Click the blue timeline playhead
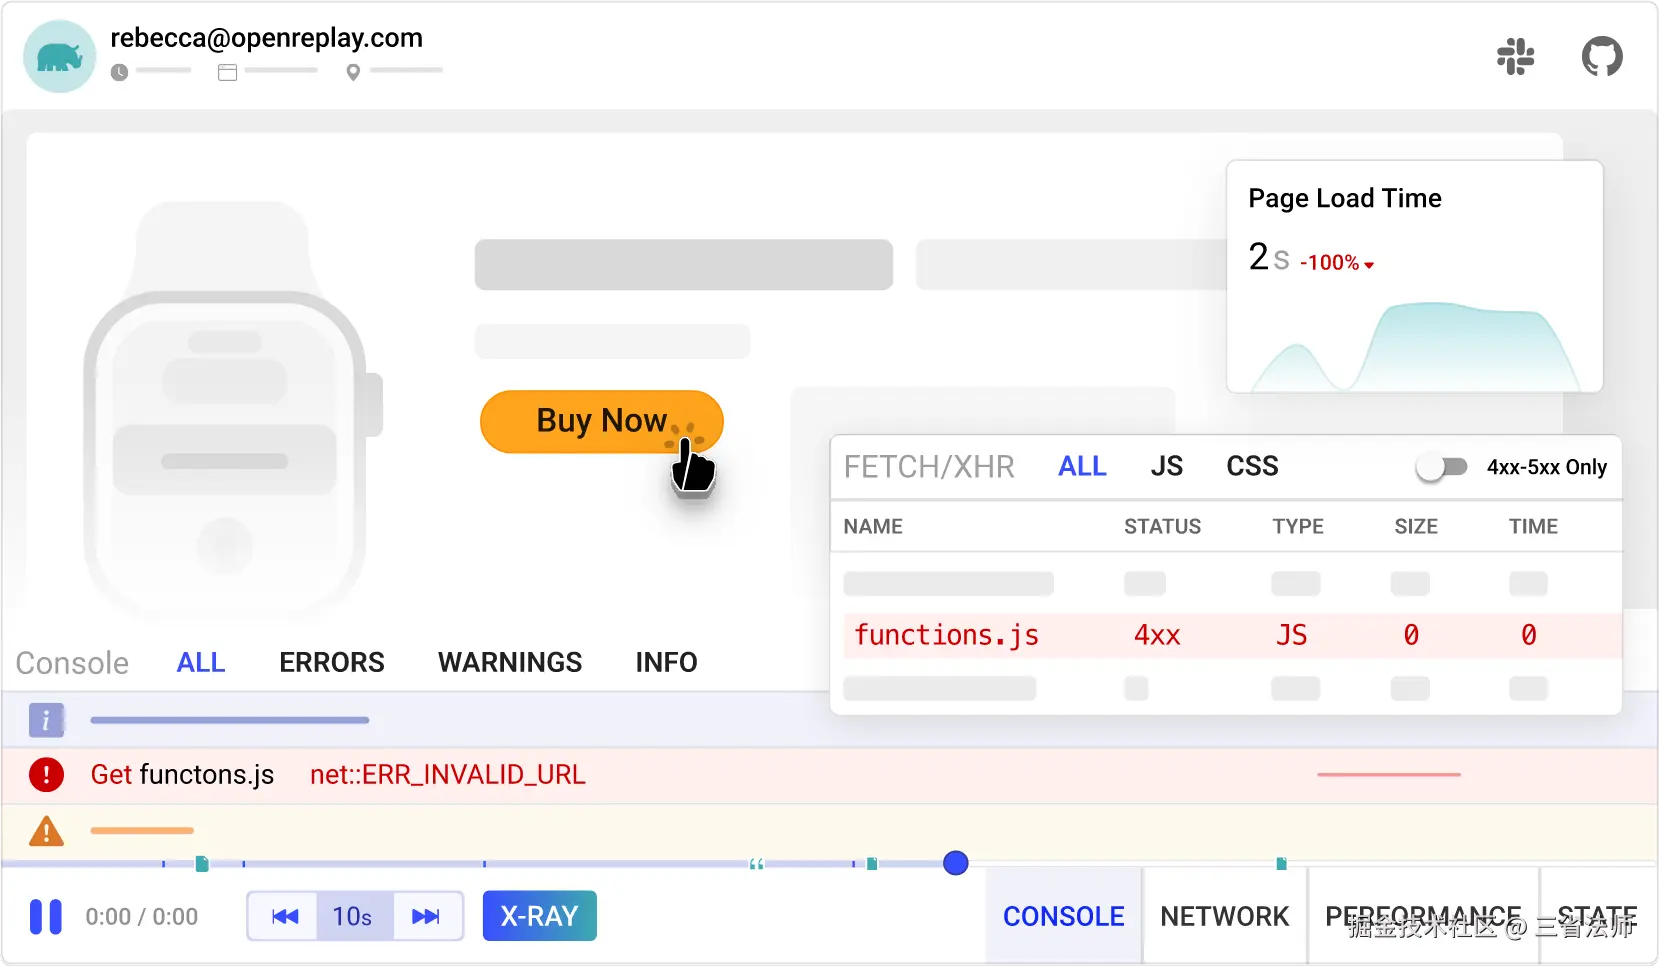The width and height of the screenshot is (1659, 966). (956, 863)
